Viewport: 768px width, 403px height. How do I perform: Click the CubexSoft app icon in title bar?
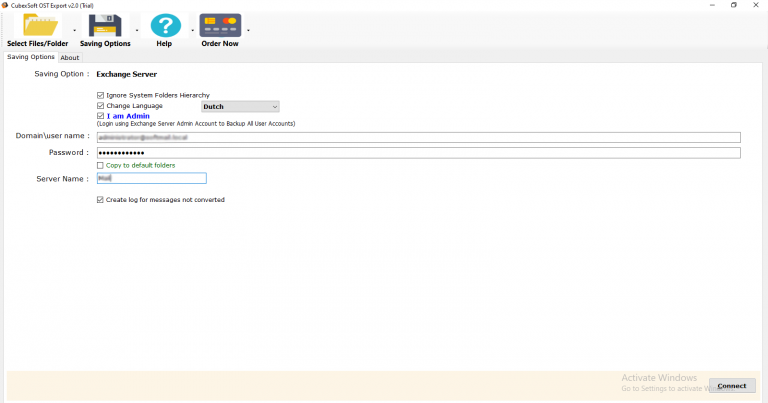click(x=6, y=5)
